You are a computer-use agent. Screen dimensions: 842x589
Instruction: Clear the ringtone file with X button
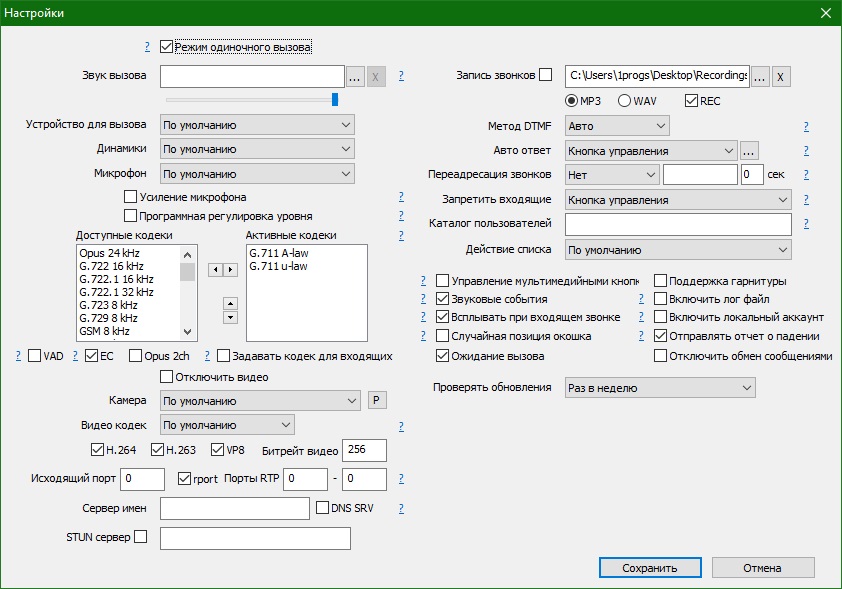coord(376,77)
